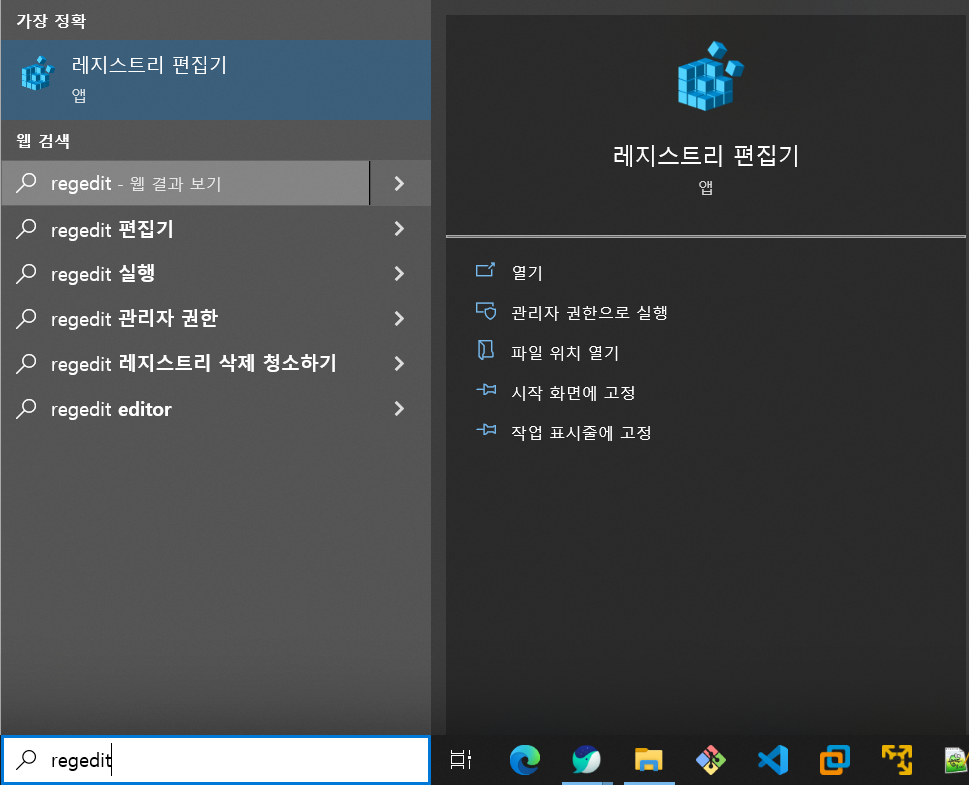Open Task View on the taskbar
969x785 pixels.
click(x=461, y=760)
